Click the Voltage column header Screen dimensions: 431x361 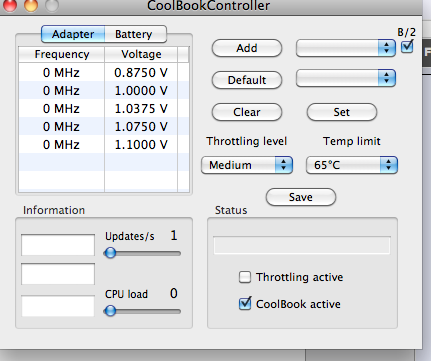(141, 54)
